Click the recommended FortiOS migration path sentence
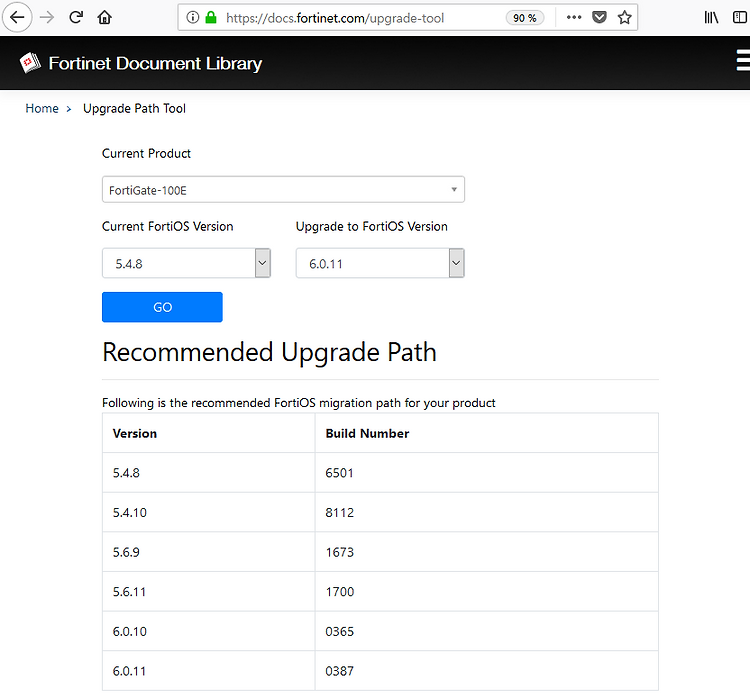Screen dimensions: 750x698 pos(298,403)
